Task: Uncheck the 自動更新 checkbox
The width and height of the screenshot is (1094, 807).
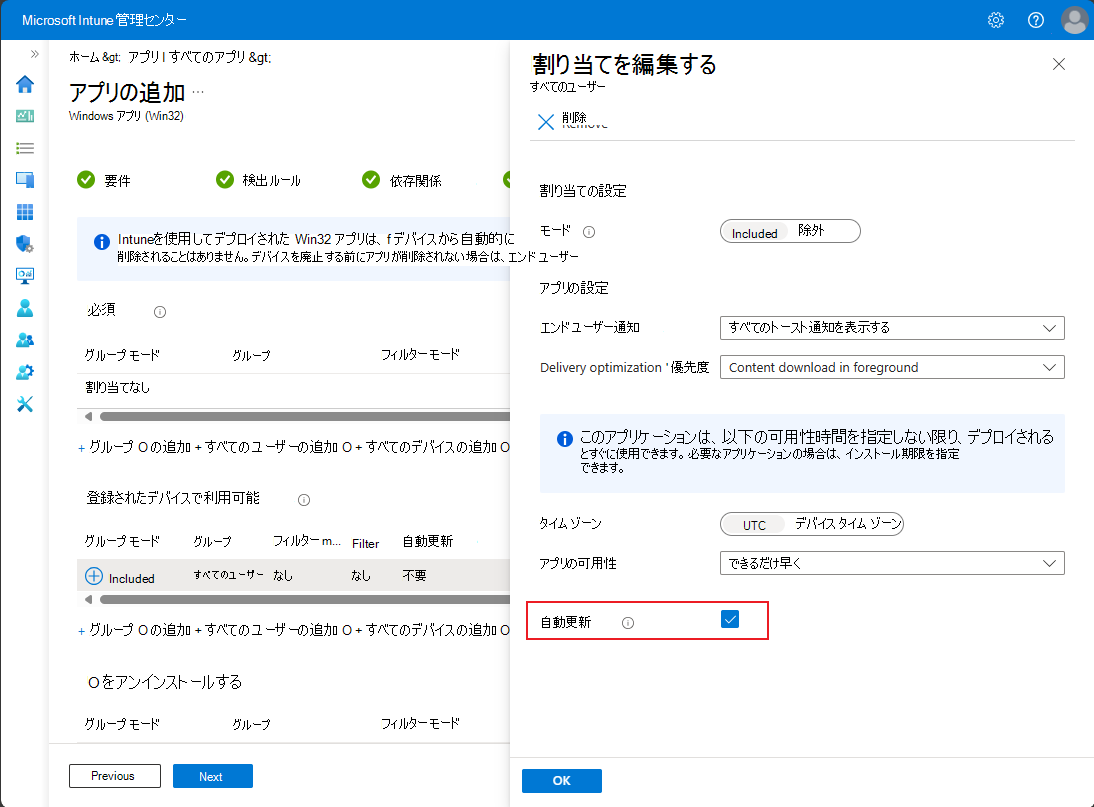Action: pyautogui.click(x=730, y=620)
